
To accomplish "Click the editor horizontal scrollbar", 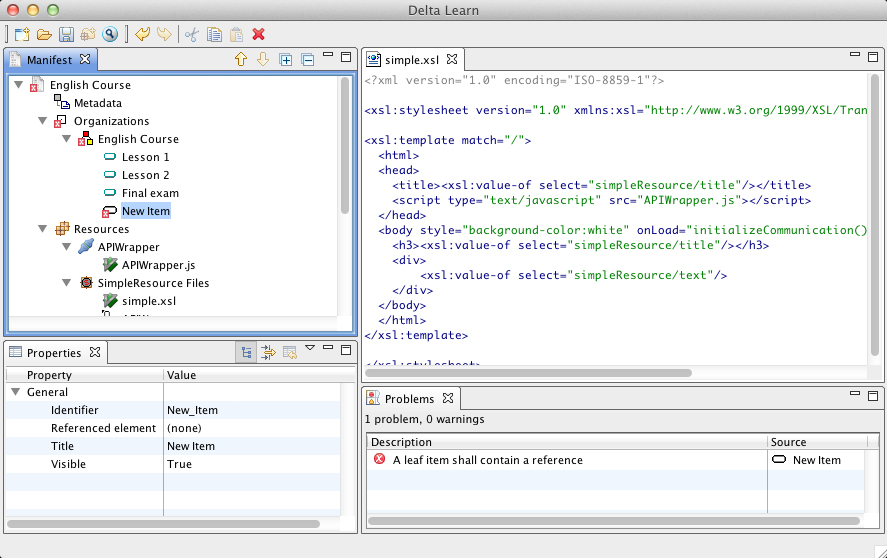I will coord(528,373).
